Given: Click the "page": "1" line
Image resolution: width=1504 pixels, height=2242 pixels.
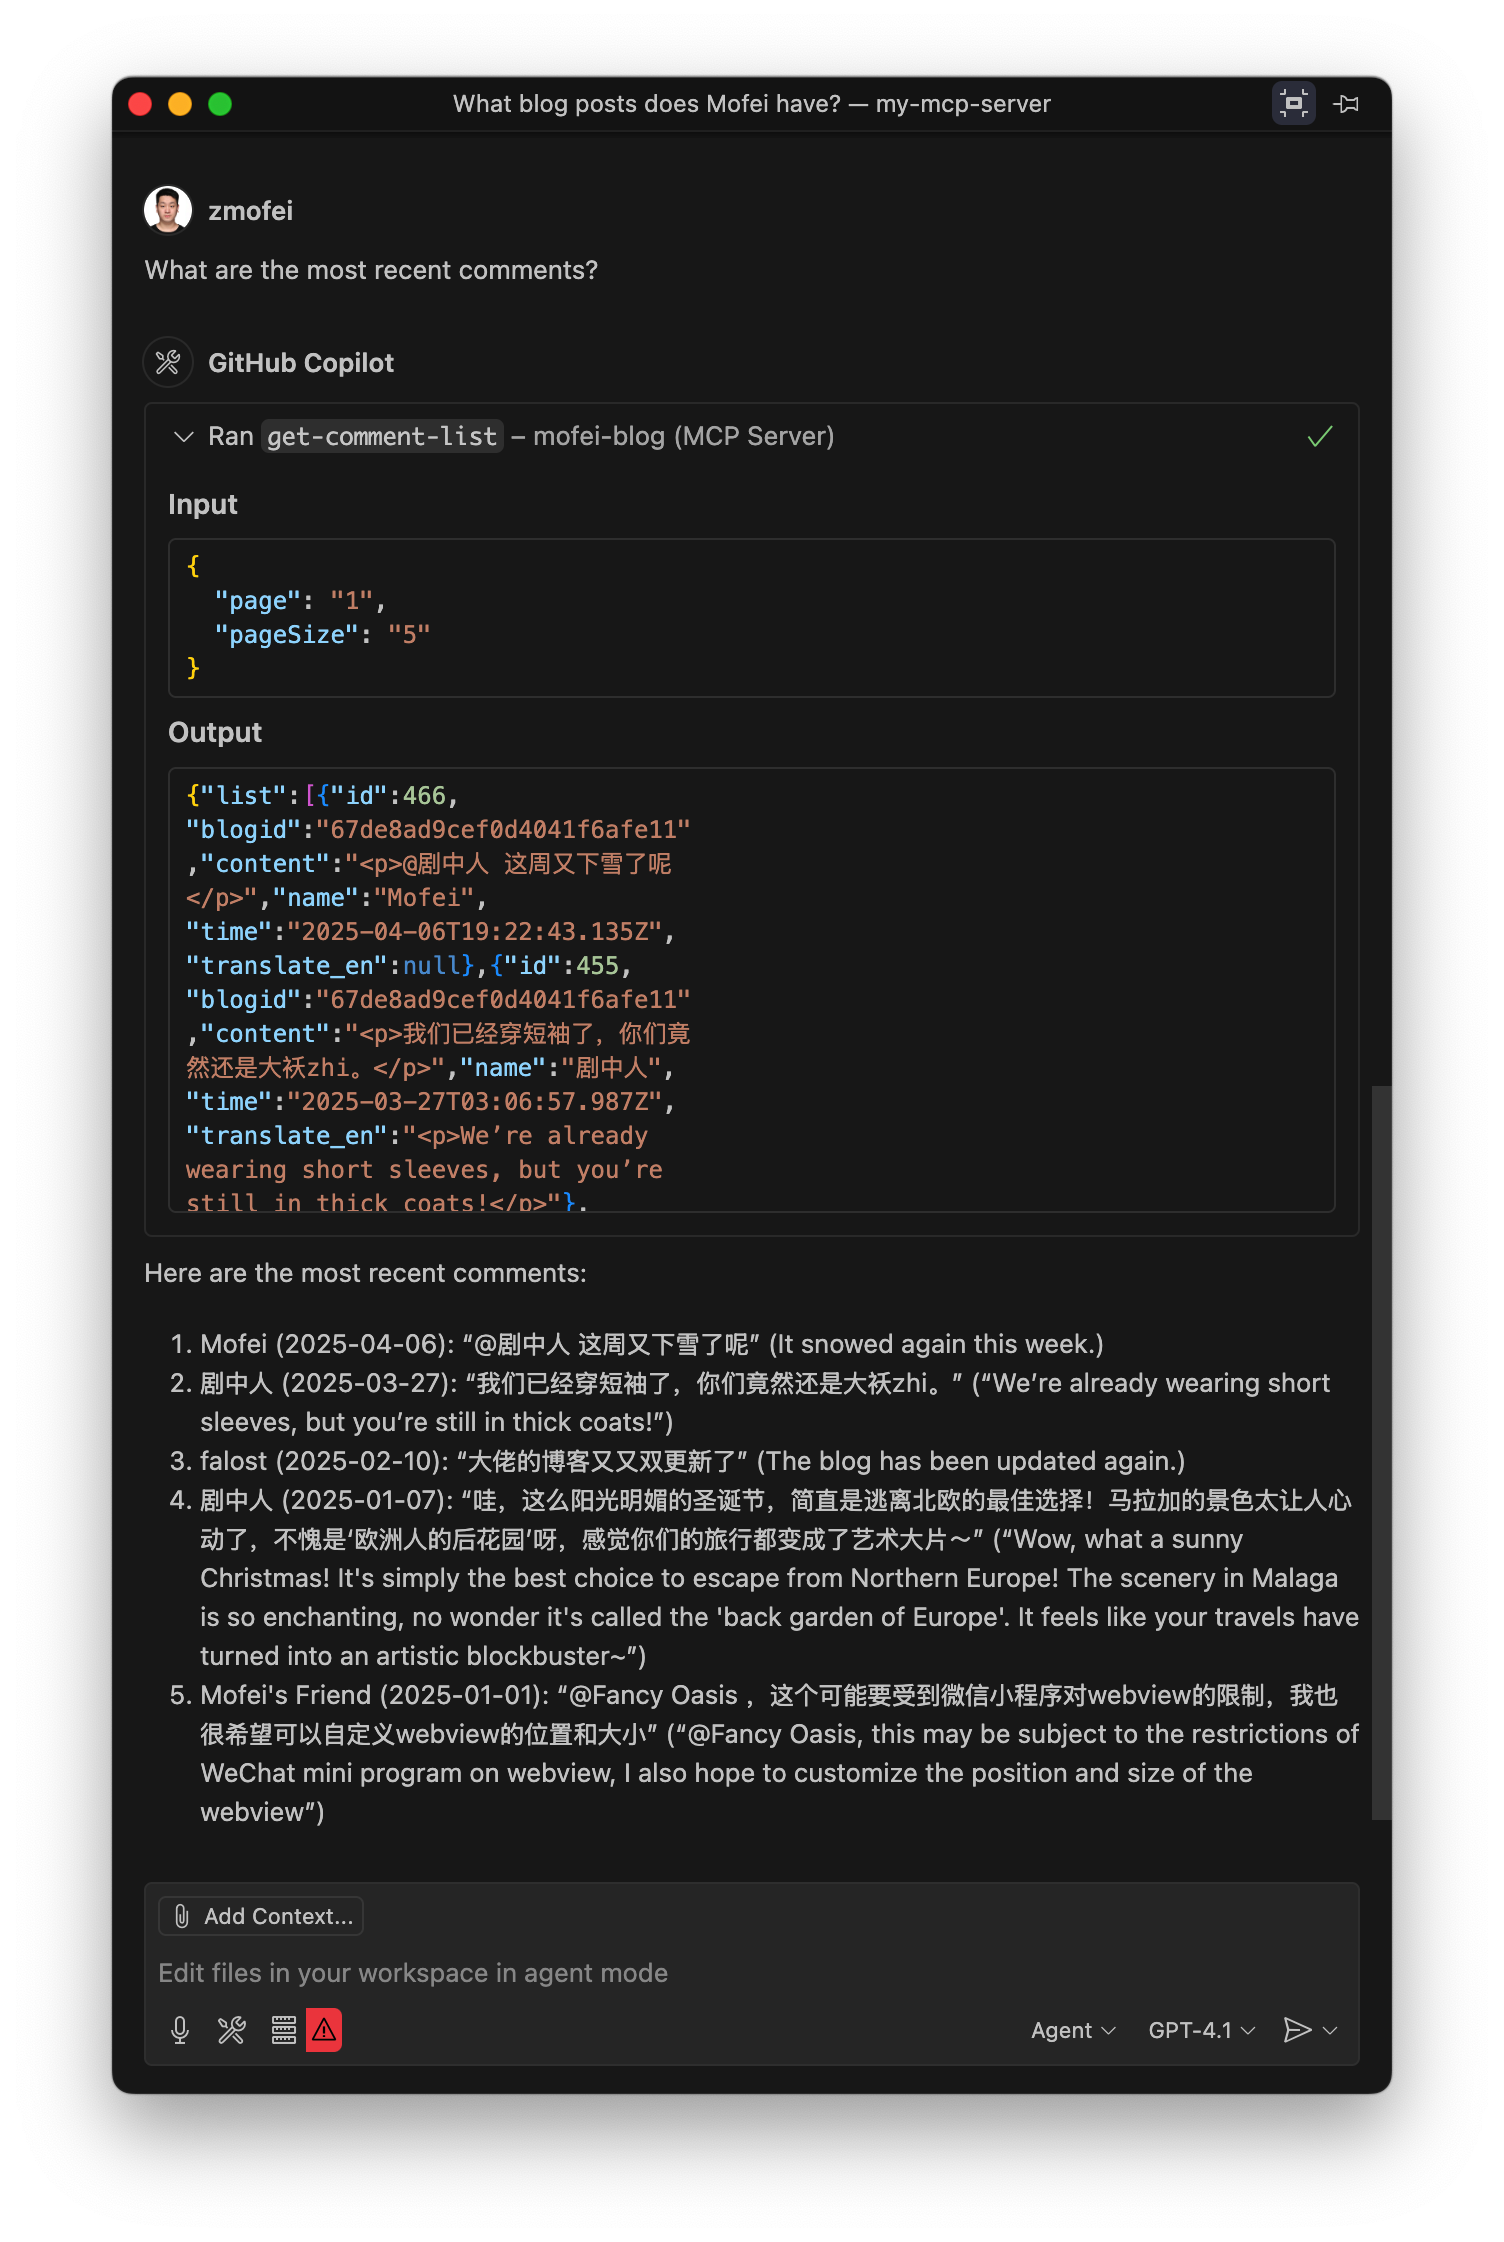Looking at the screenshot, I should pos(300,600).
